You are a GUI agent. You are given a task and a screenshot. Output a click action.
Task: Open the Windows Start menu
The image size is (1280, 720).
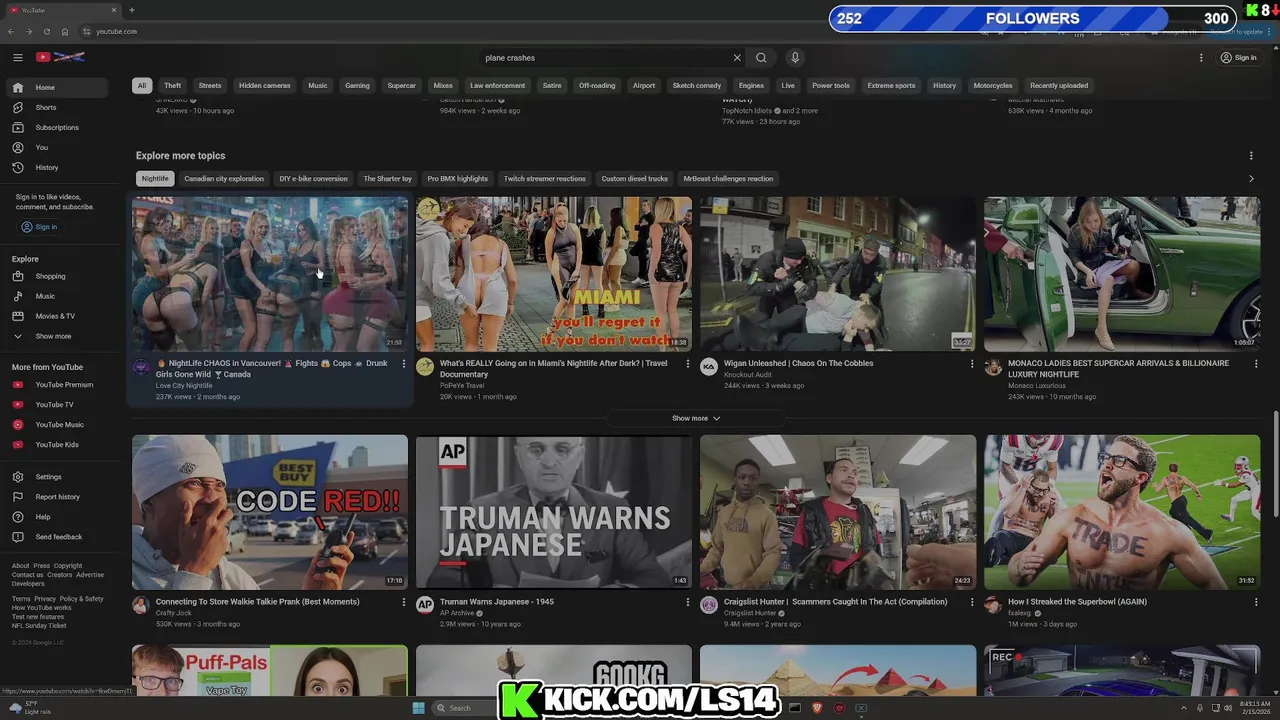click(x=419, y=708)
